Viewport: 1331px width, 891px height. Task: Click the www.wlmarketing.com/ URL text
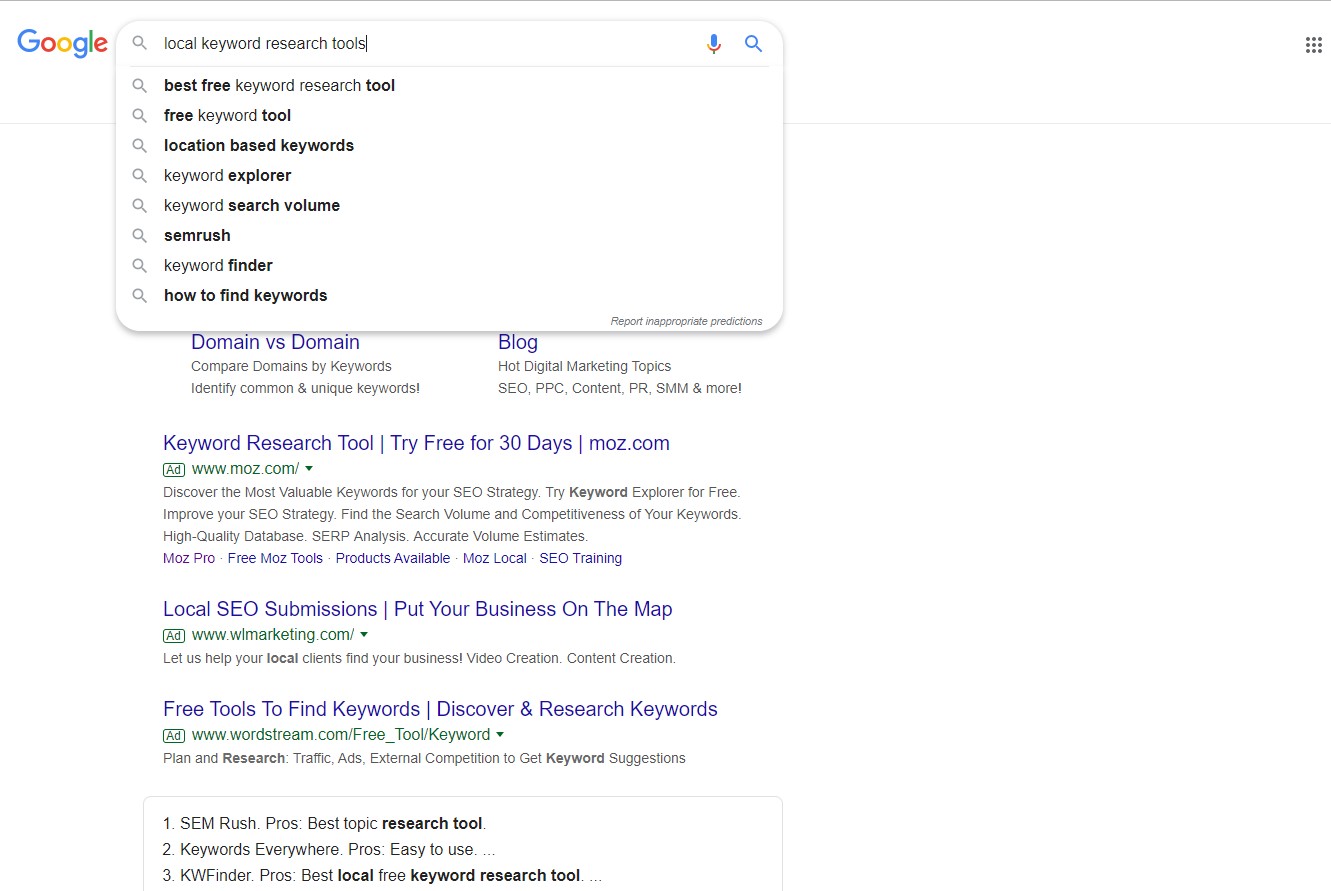pyautogui.click(x=273, y=635)
